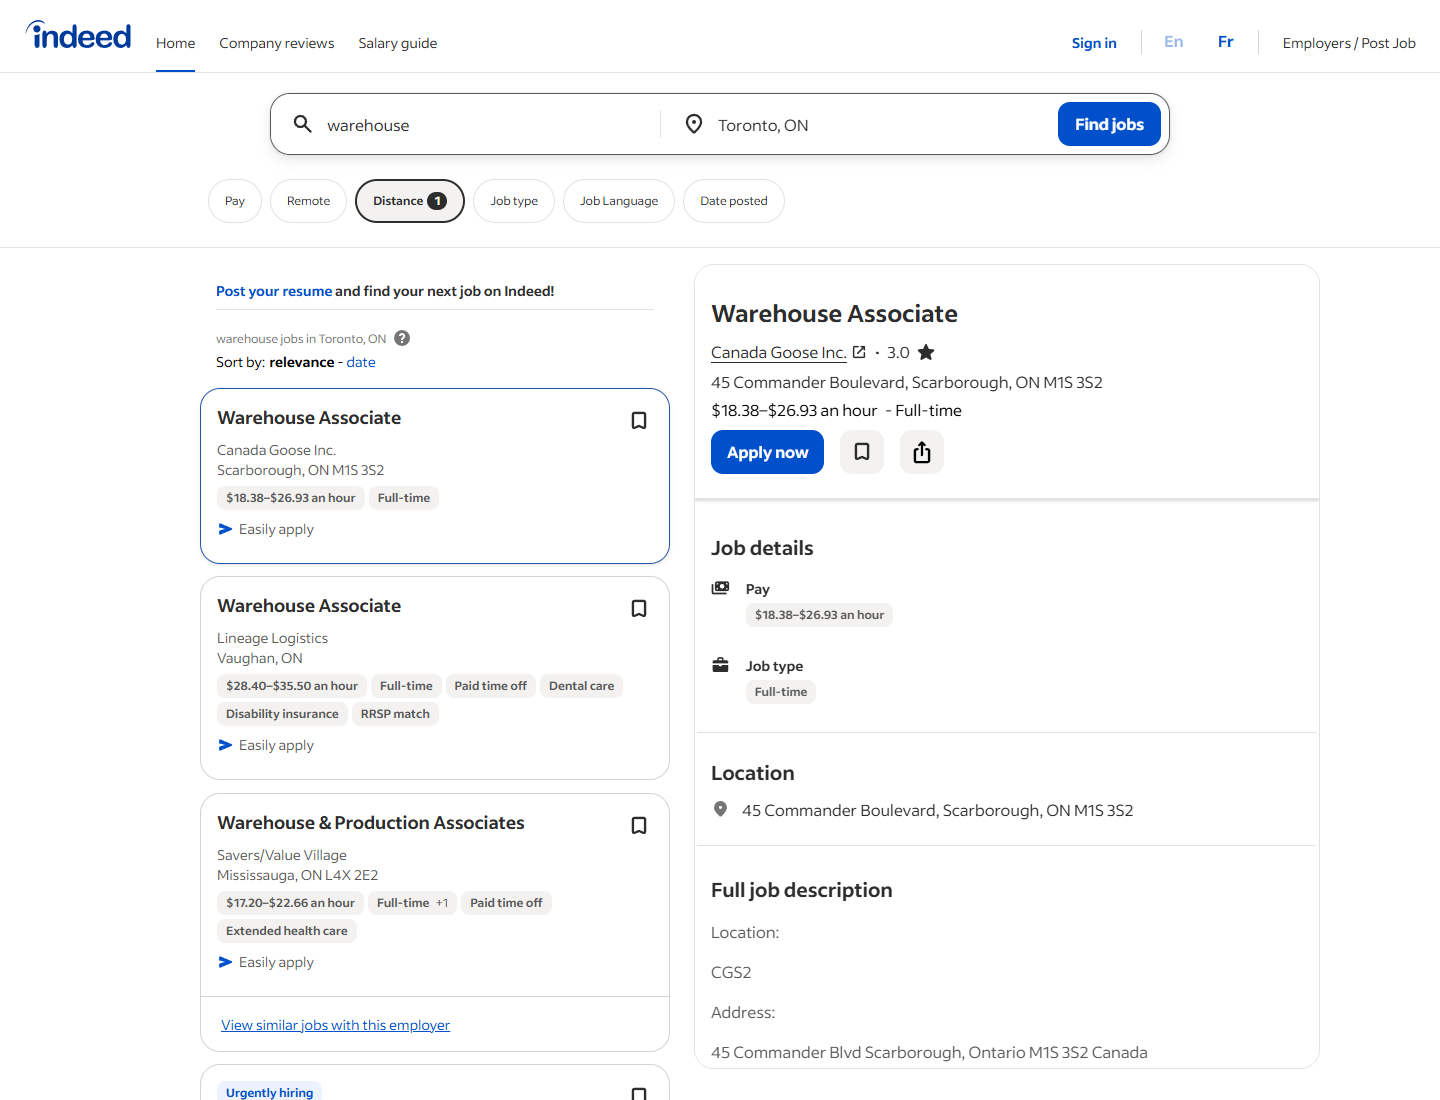This screenshot has height=1100, width=1440.
Task: Open the Salary guide tab
Action: pos(398,43)
